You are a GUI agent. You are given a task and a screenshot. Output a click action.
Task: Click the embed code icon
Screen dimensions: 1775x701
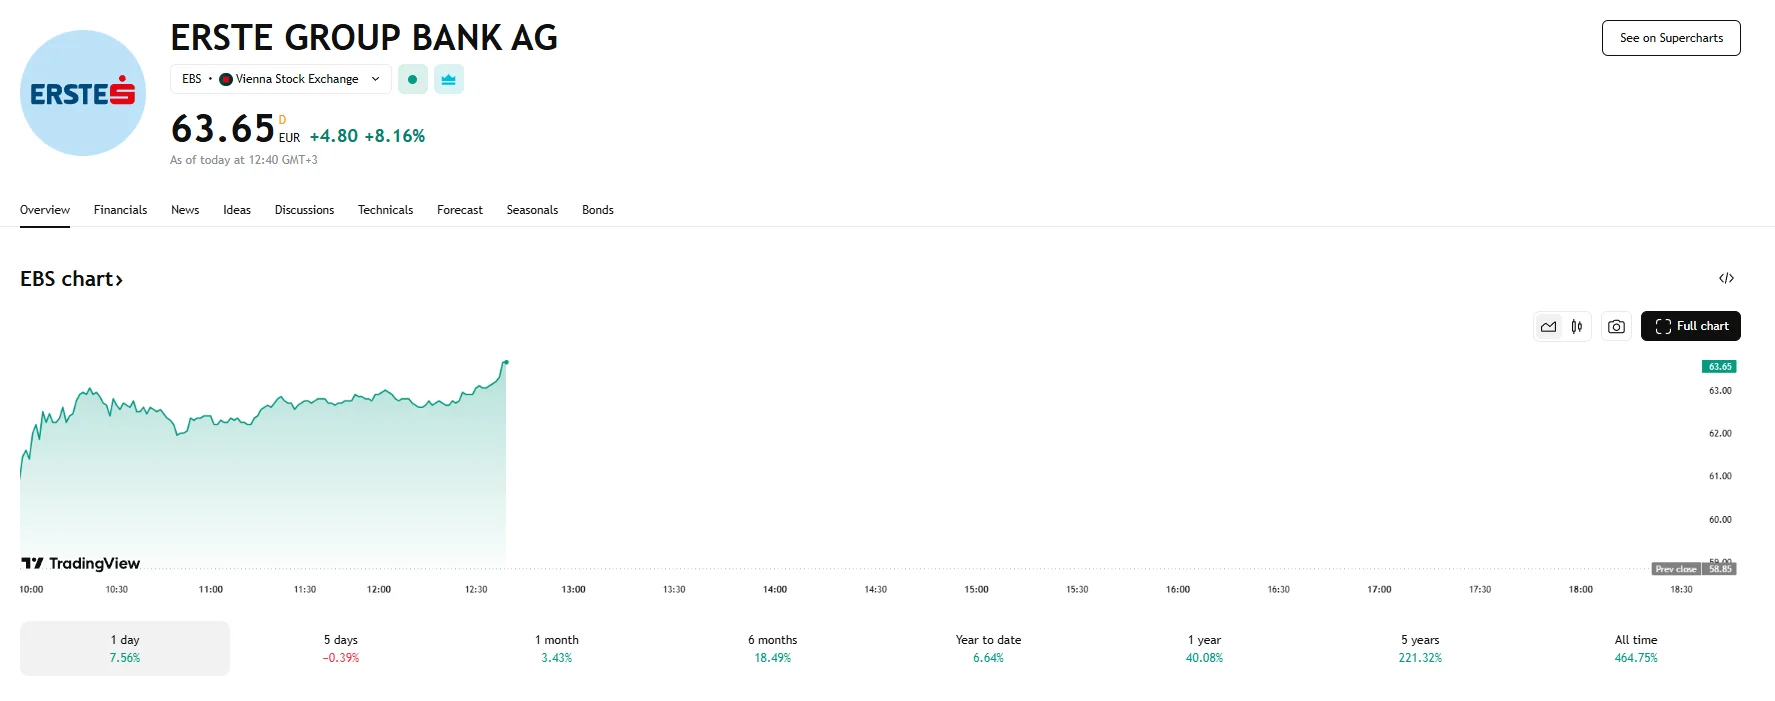pyautogui.click(x=1726, y=278)
